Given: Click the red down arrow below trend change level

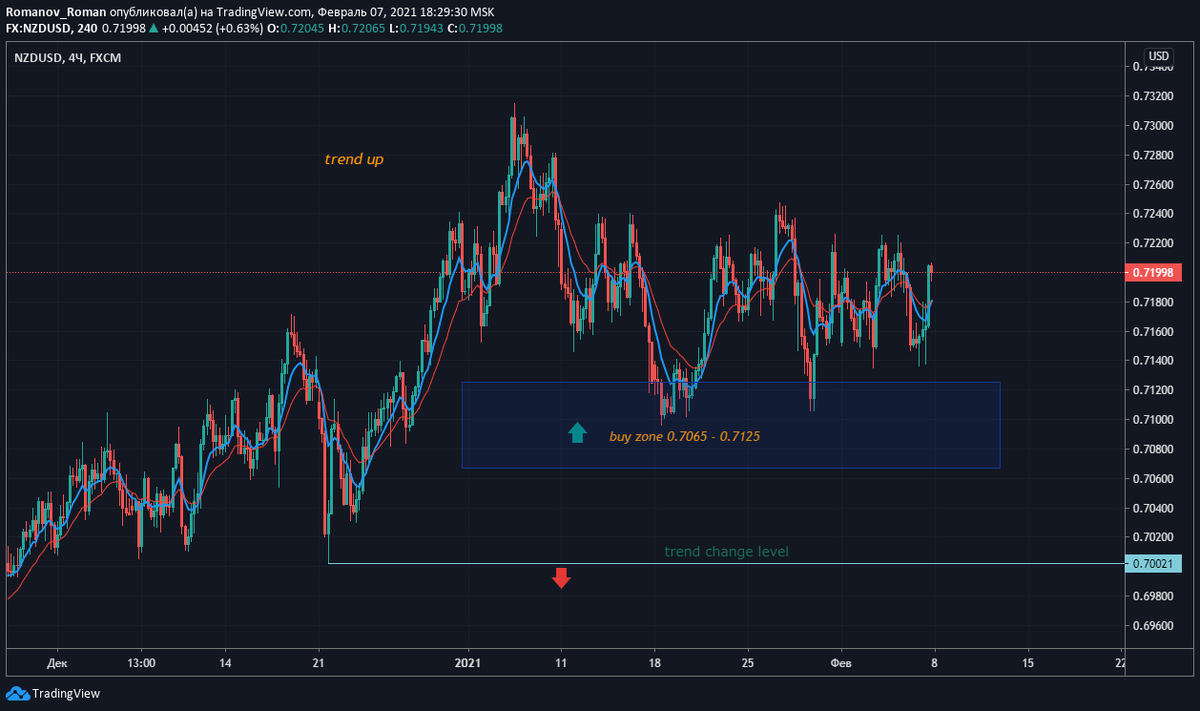Looking at the screenshot, I should [560, 578].
